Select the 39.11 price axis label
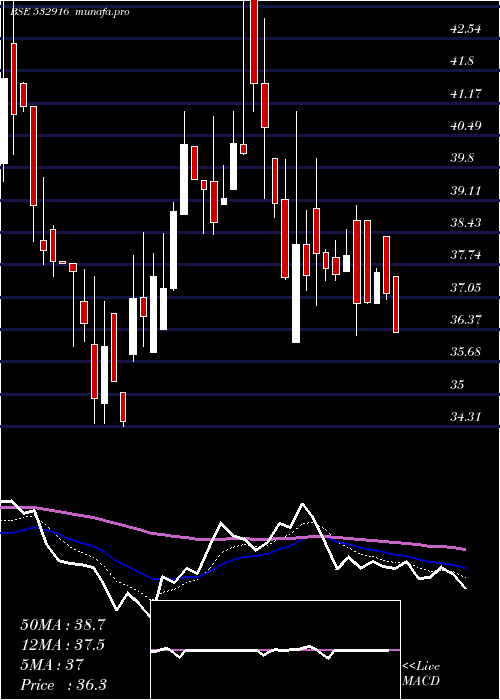Image resolution: width=500 pixels, height=700 pixels. pos(466,191)
